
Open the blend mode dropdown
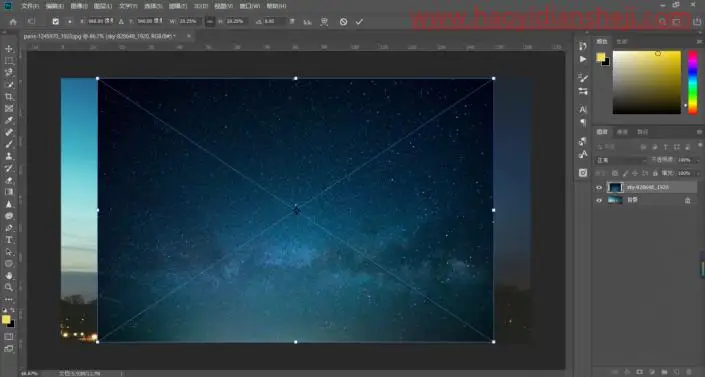(x=621, y=160)
